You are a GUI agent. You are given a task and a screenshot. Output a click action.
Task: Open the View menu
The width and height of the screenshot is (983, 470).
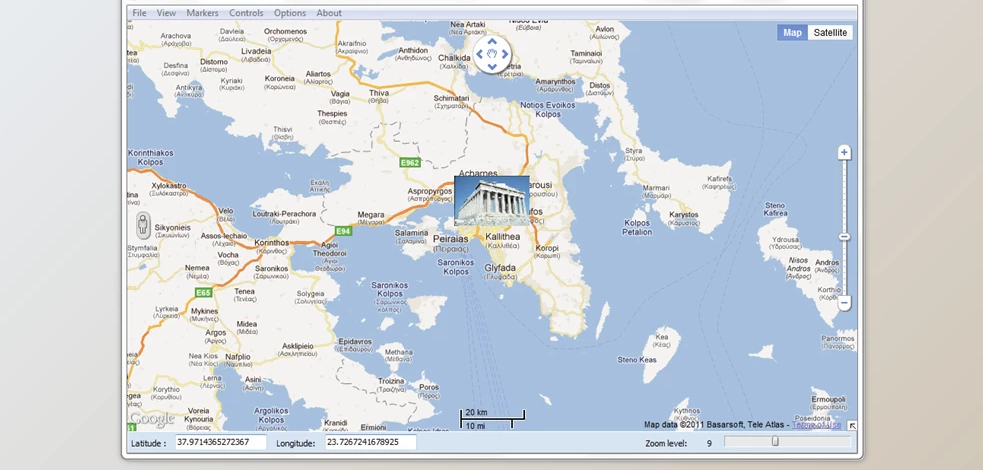166,13
